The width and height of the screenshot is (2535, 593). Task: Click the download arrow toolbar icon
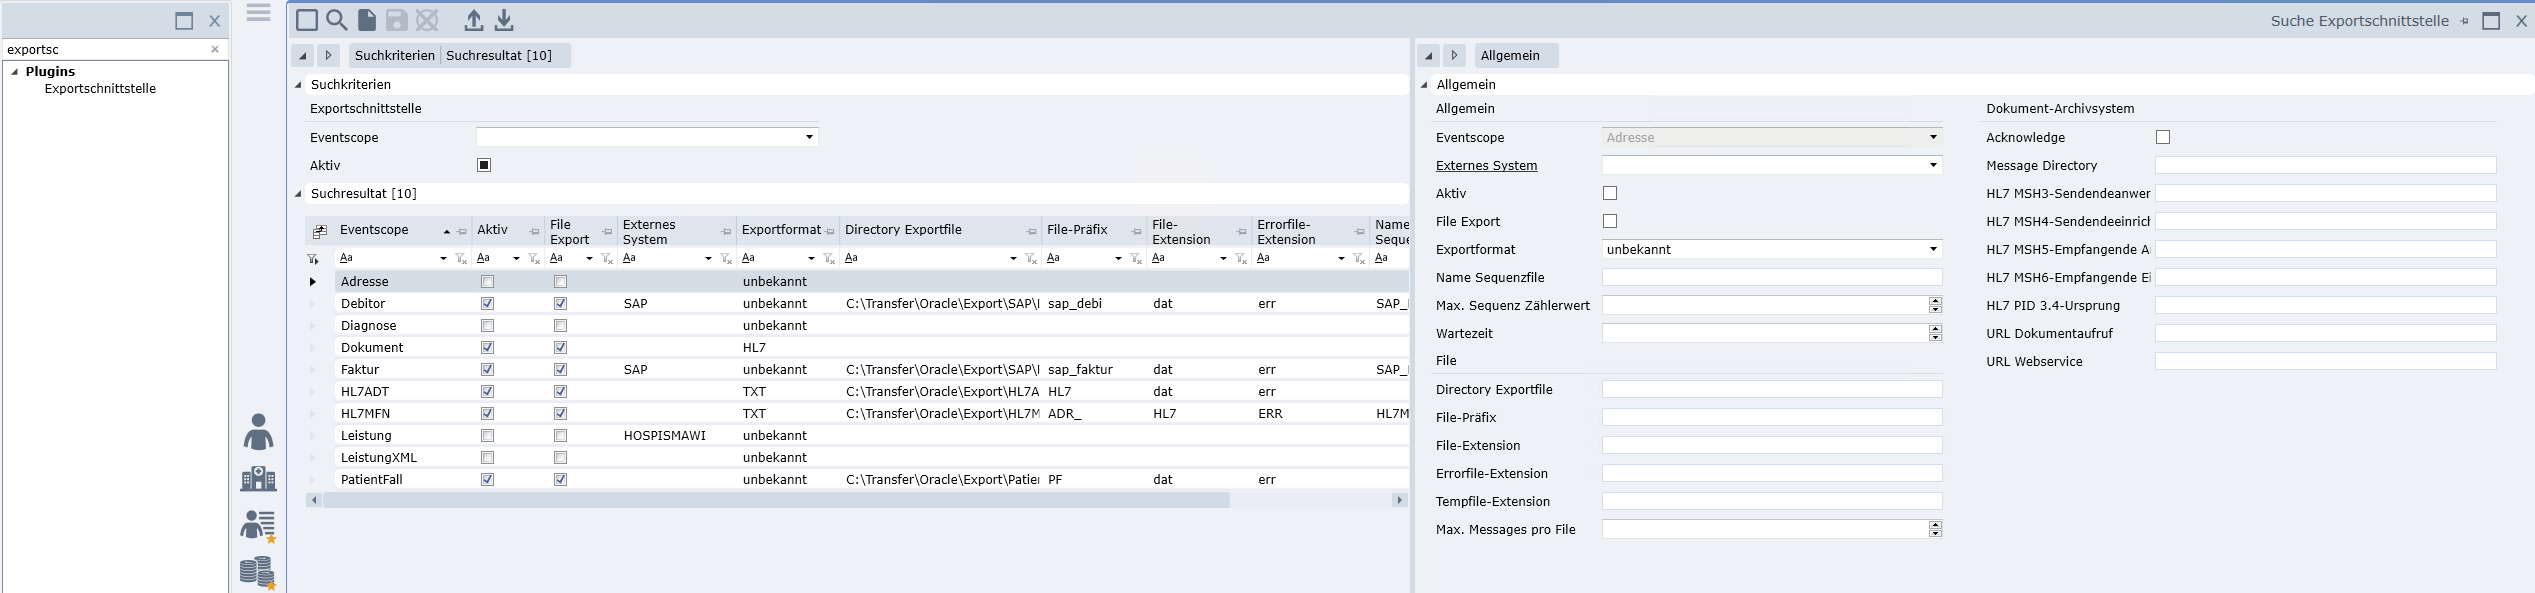504,20
